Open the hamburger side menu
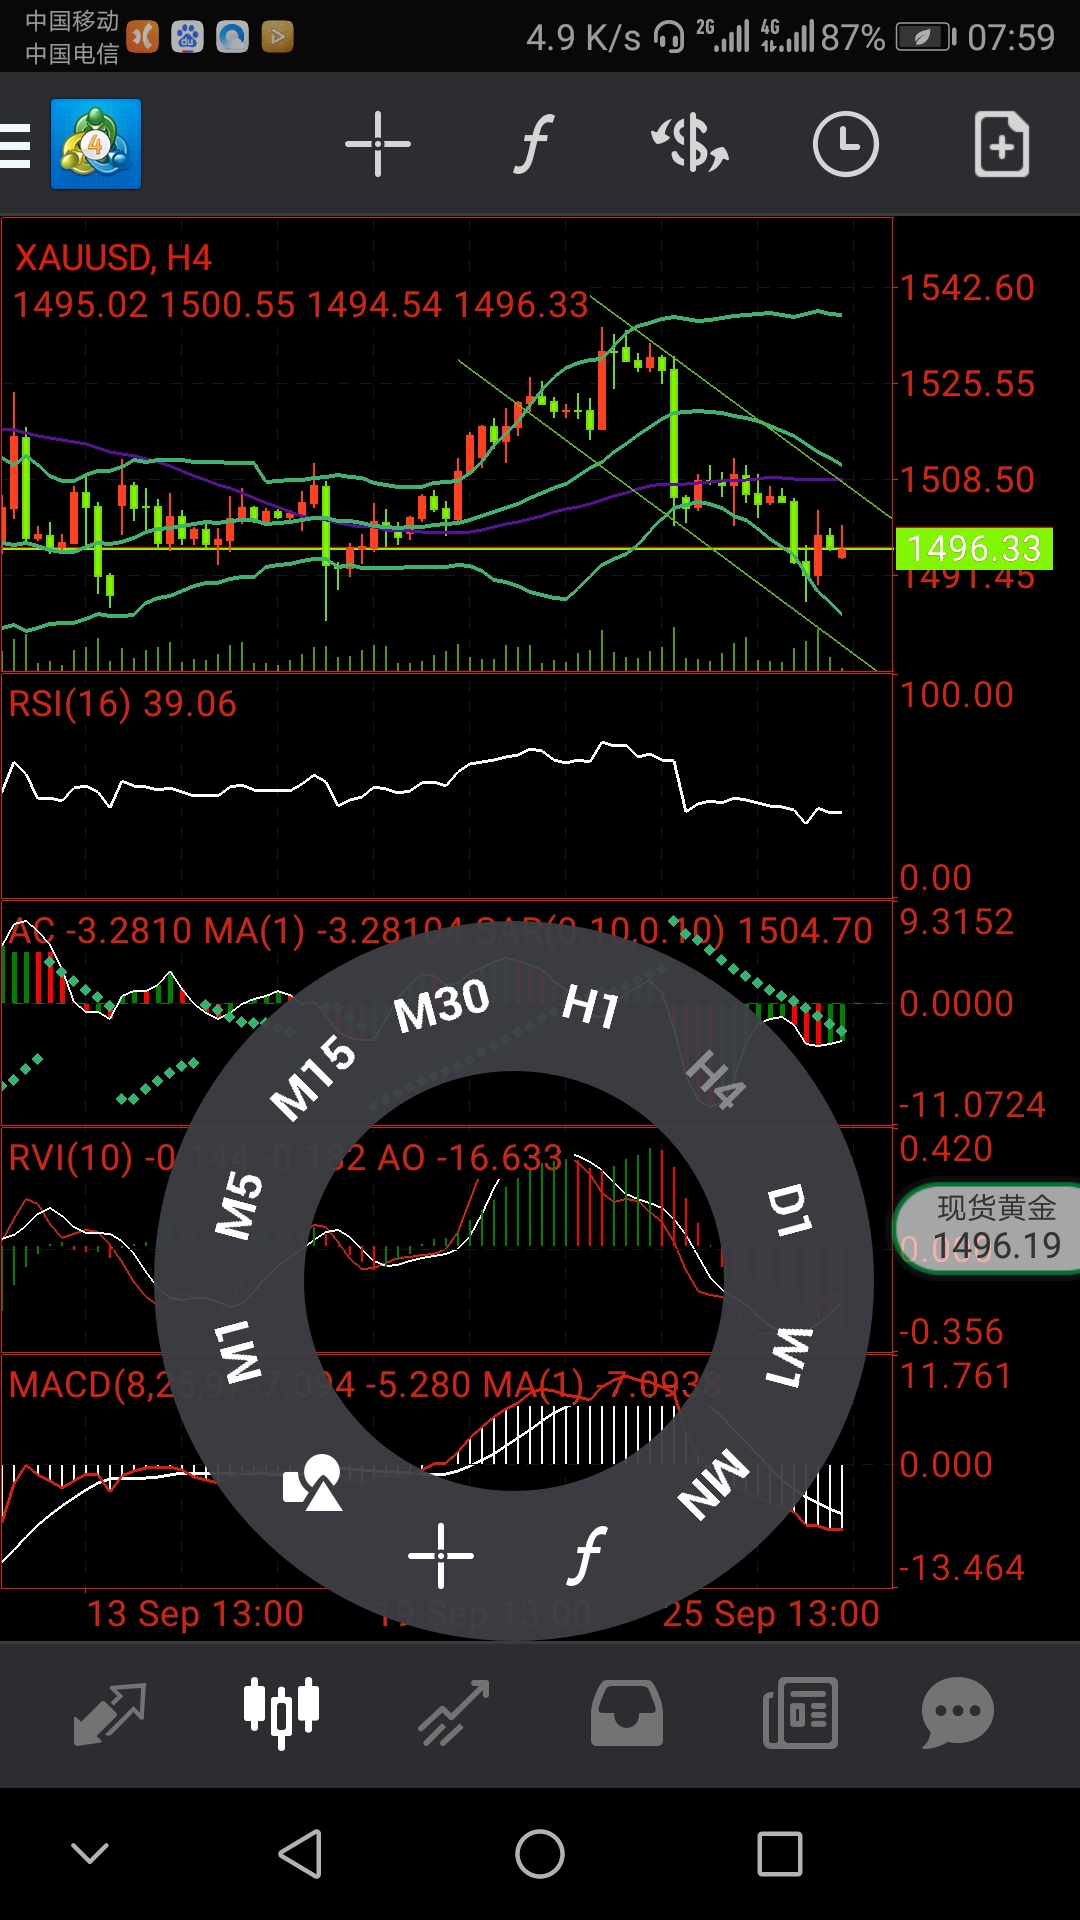 pyautogui.click(x=15, y=145)
